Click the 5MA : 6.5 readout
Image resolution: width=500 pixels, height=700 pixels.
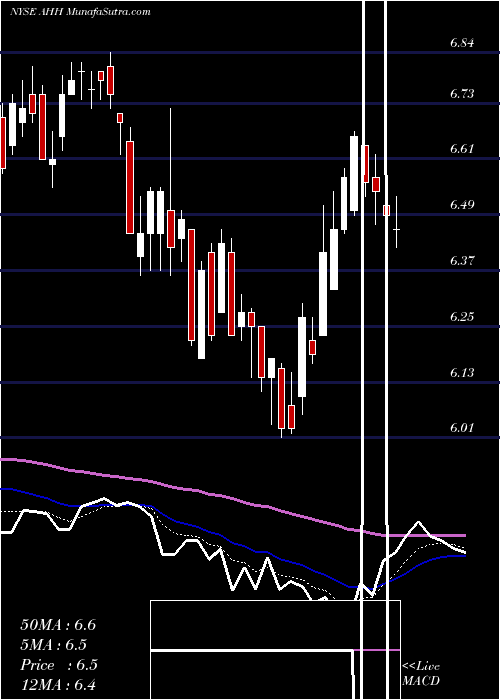click(54, 645)
